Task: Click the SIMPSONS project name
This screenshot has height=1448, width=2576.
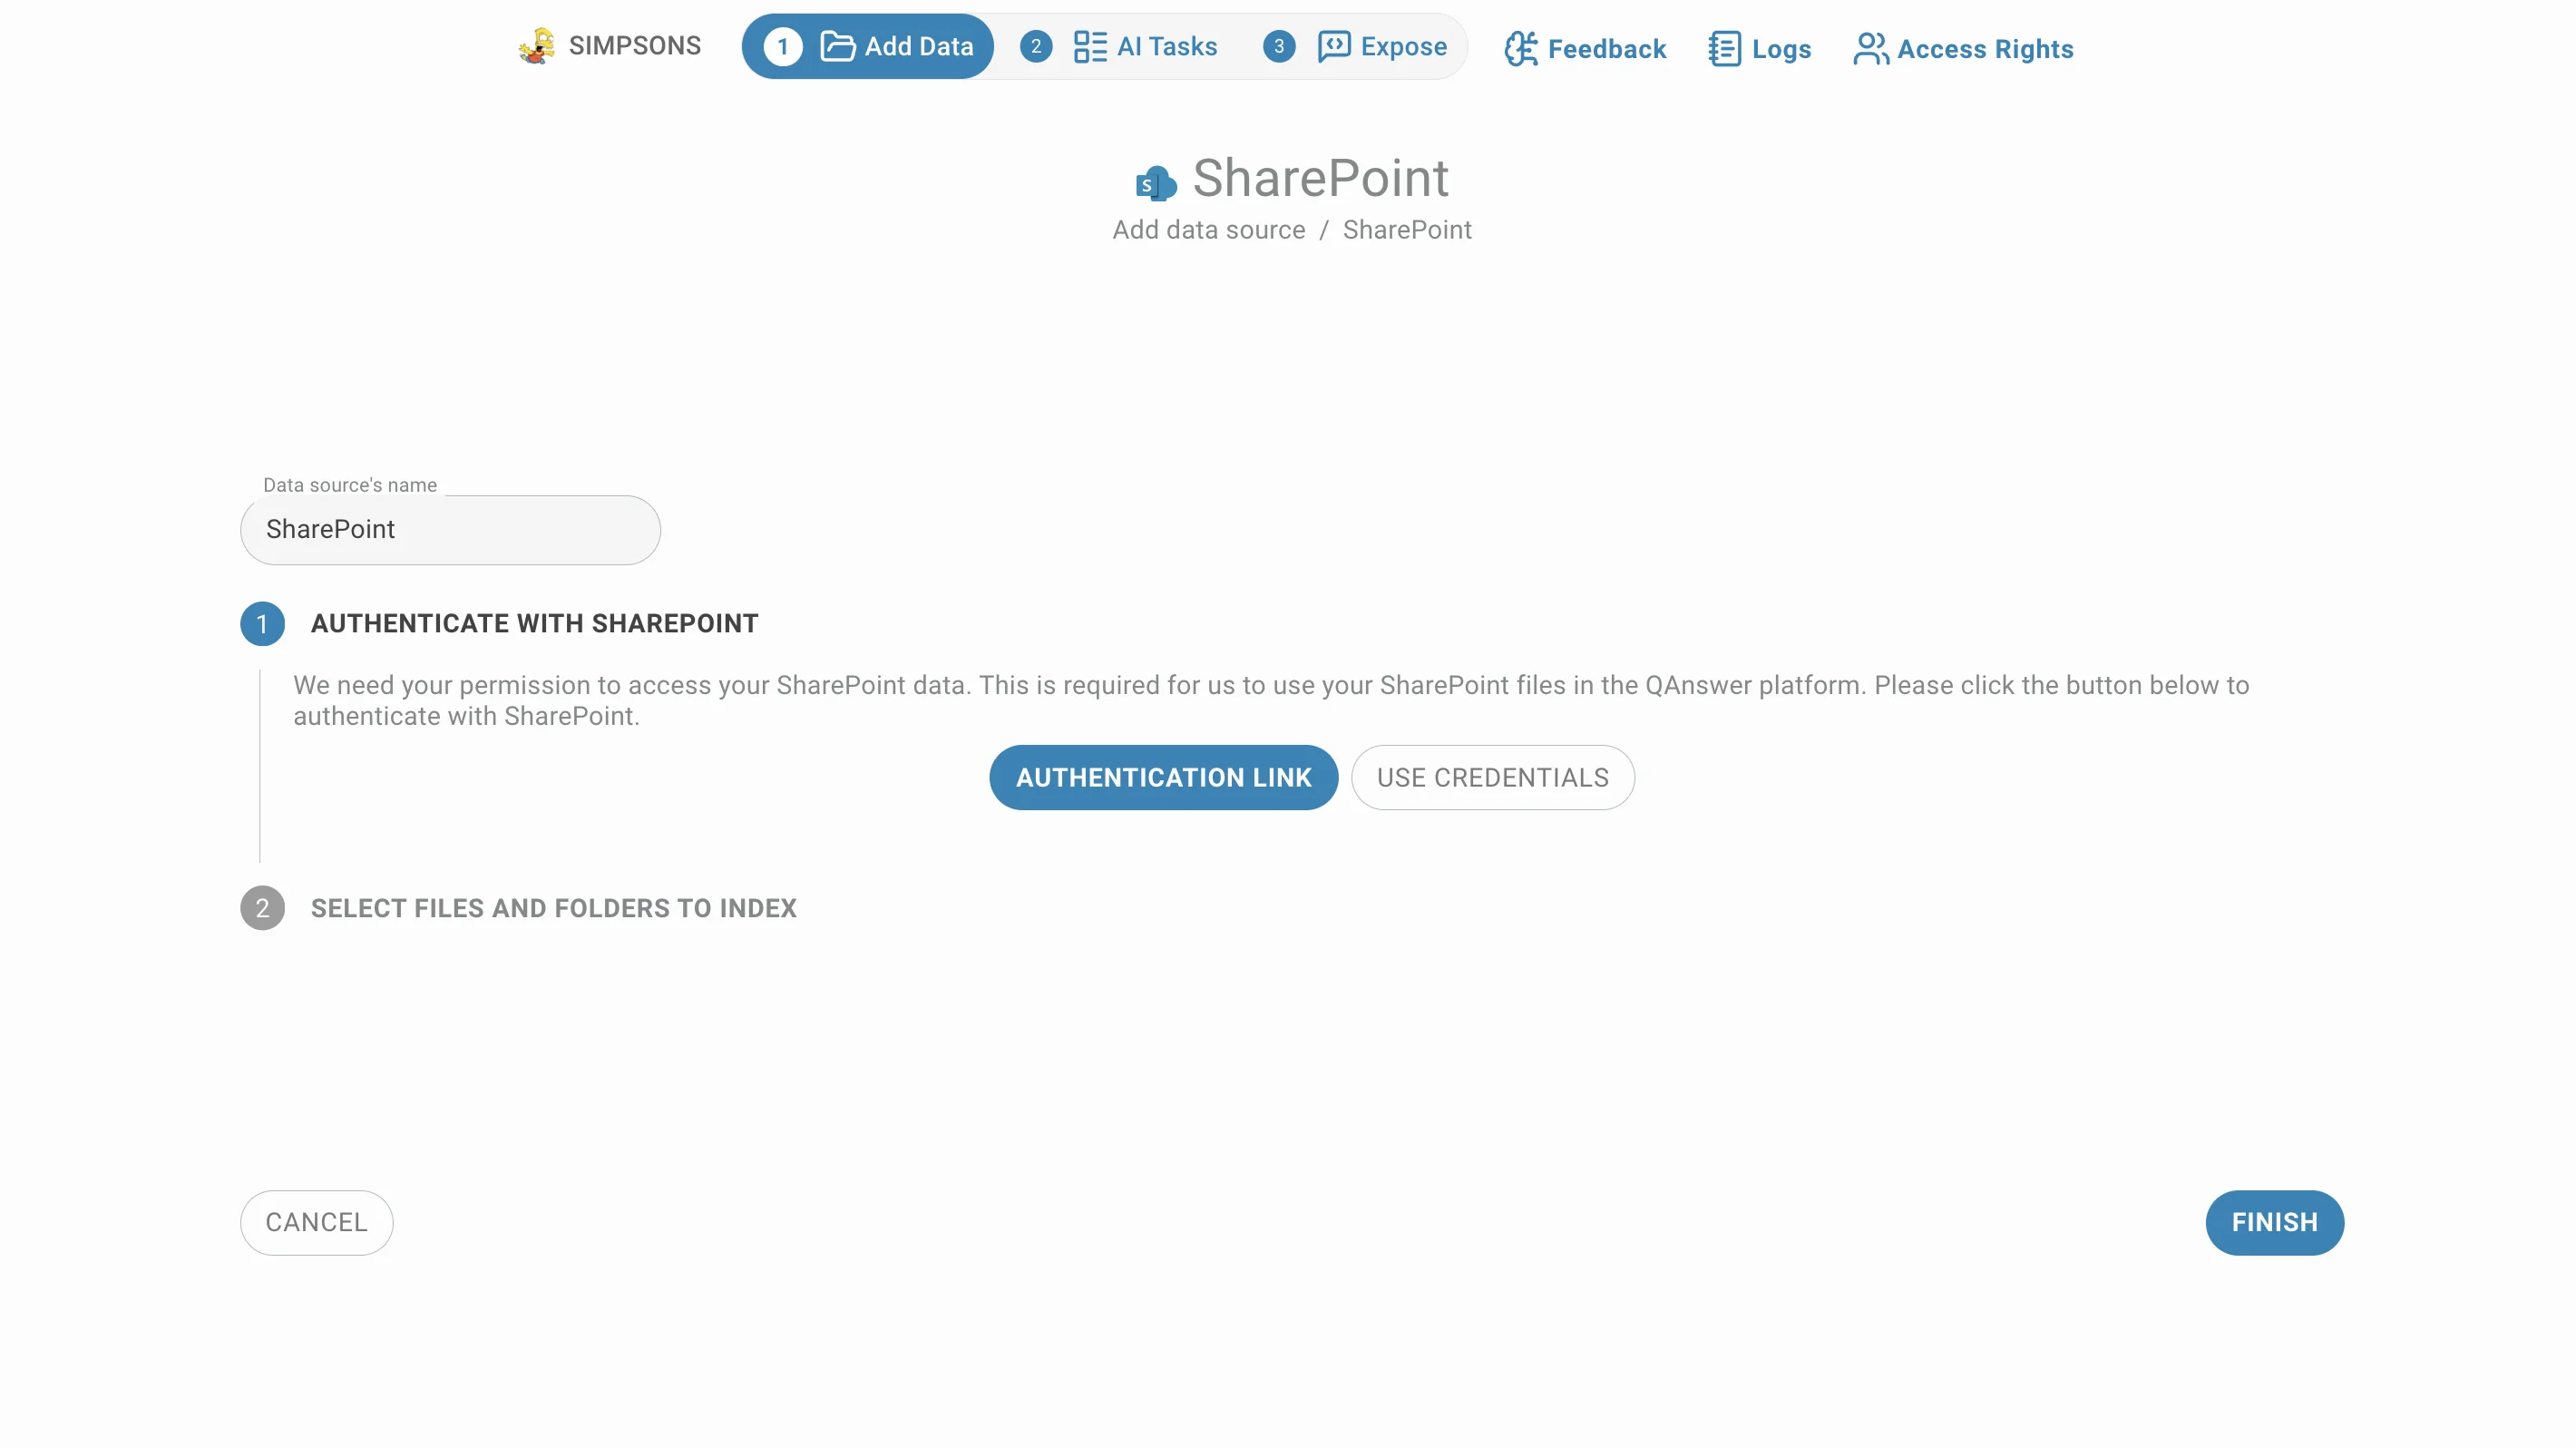Action: [x=635, y=46]
